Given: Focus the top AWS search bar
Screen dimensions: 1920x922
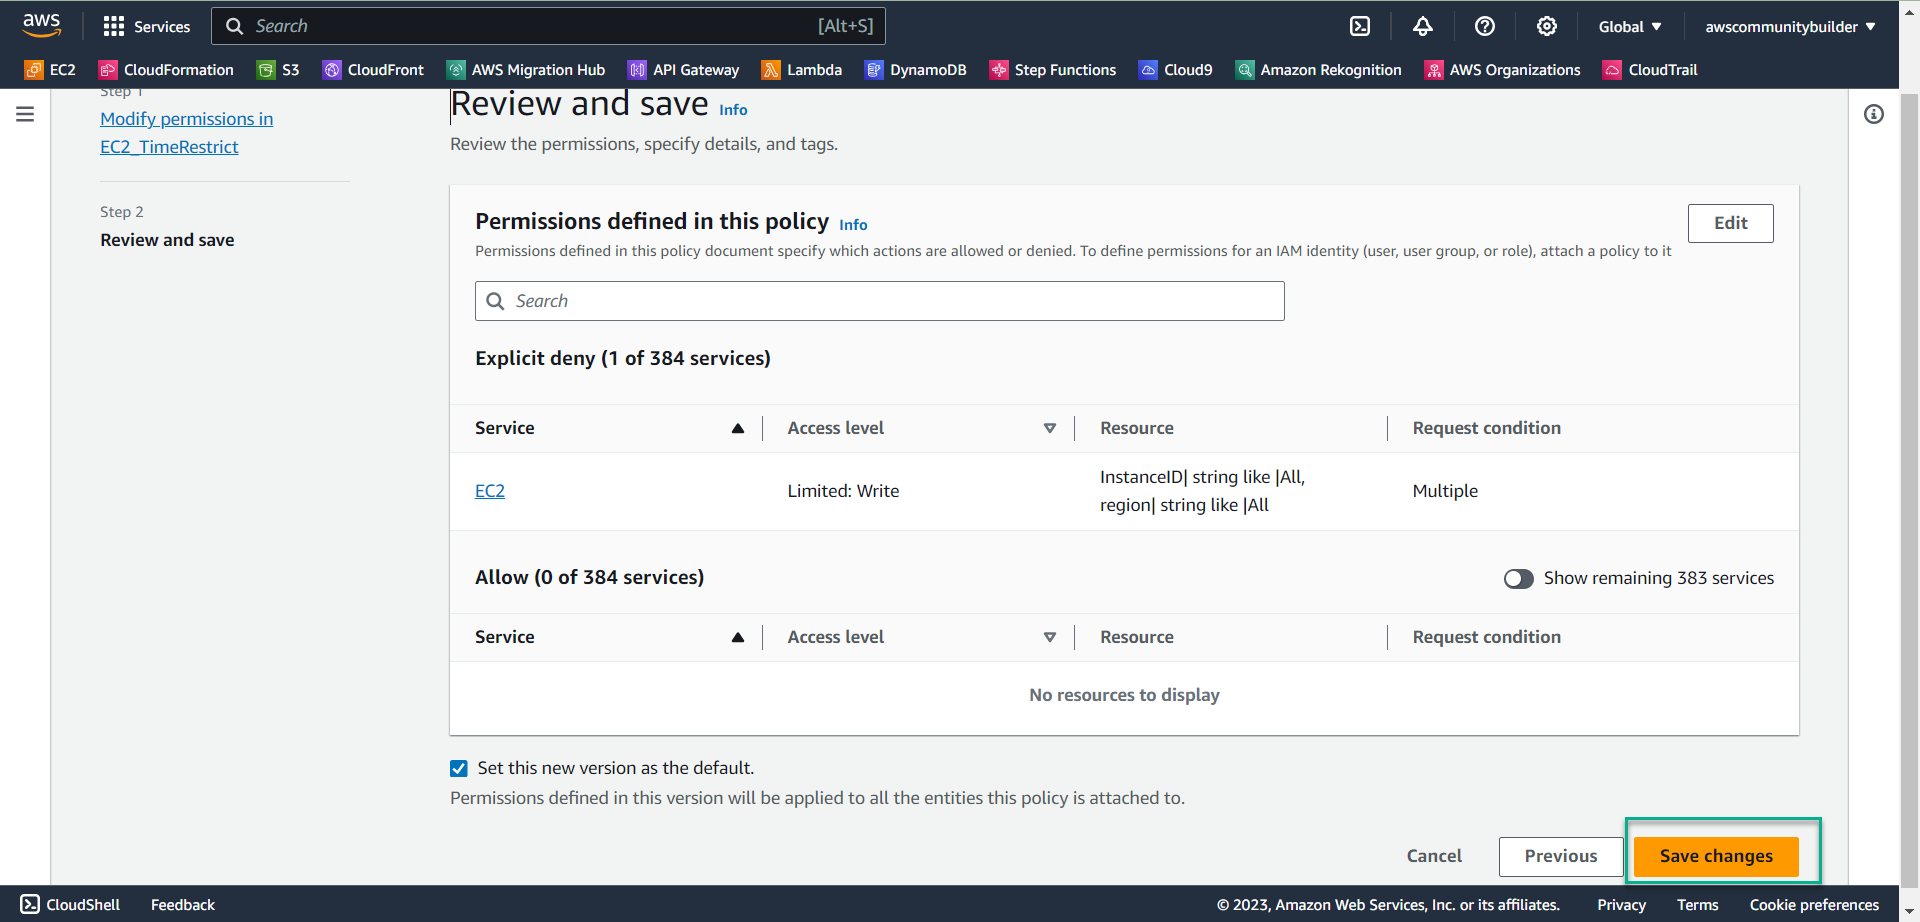Looking at the screenshot, I should click(x=548, y=26).
